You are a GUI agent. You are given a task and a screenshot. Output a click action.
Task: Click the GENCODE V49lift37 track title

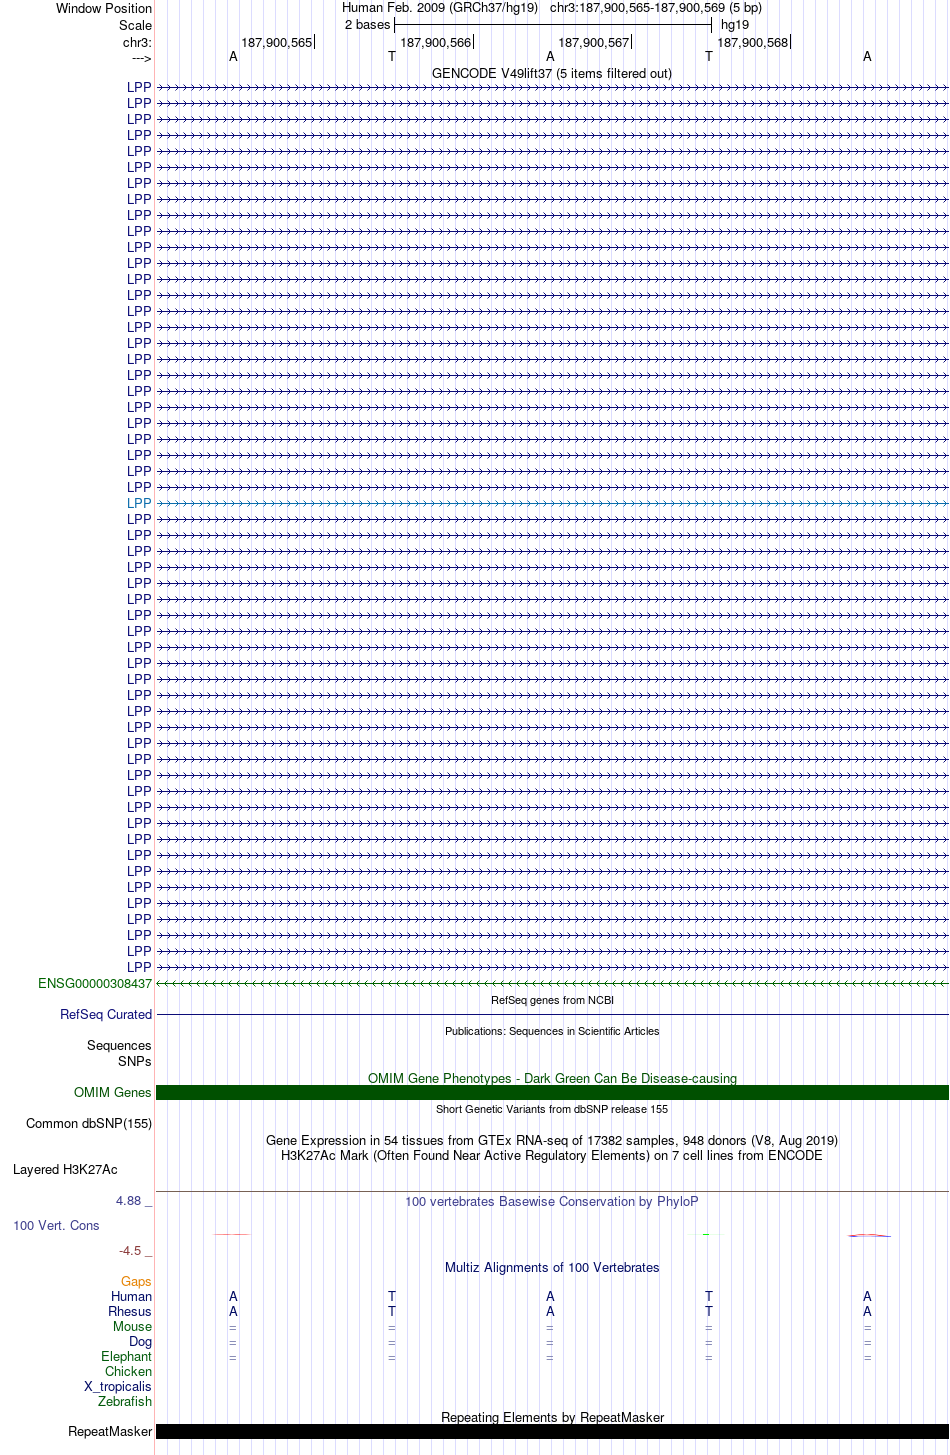(552, 73)
